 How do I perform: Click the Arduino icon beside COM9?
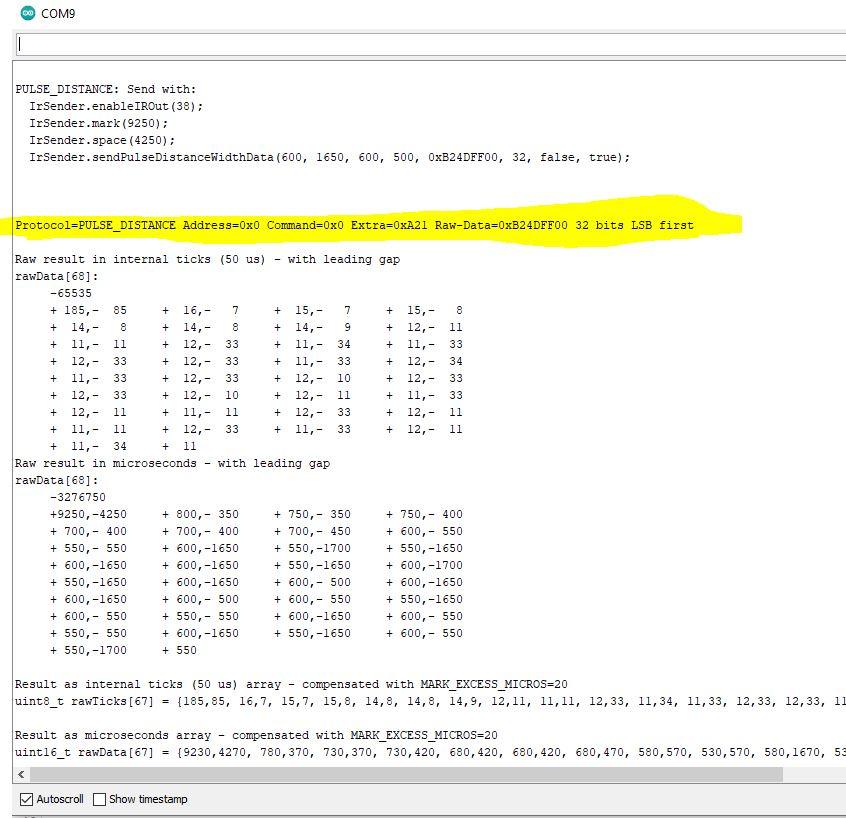tap(28, 13)
